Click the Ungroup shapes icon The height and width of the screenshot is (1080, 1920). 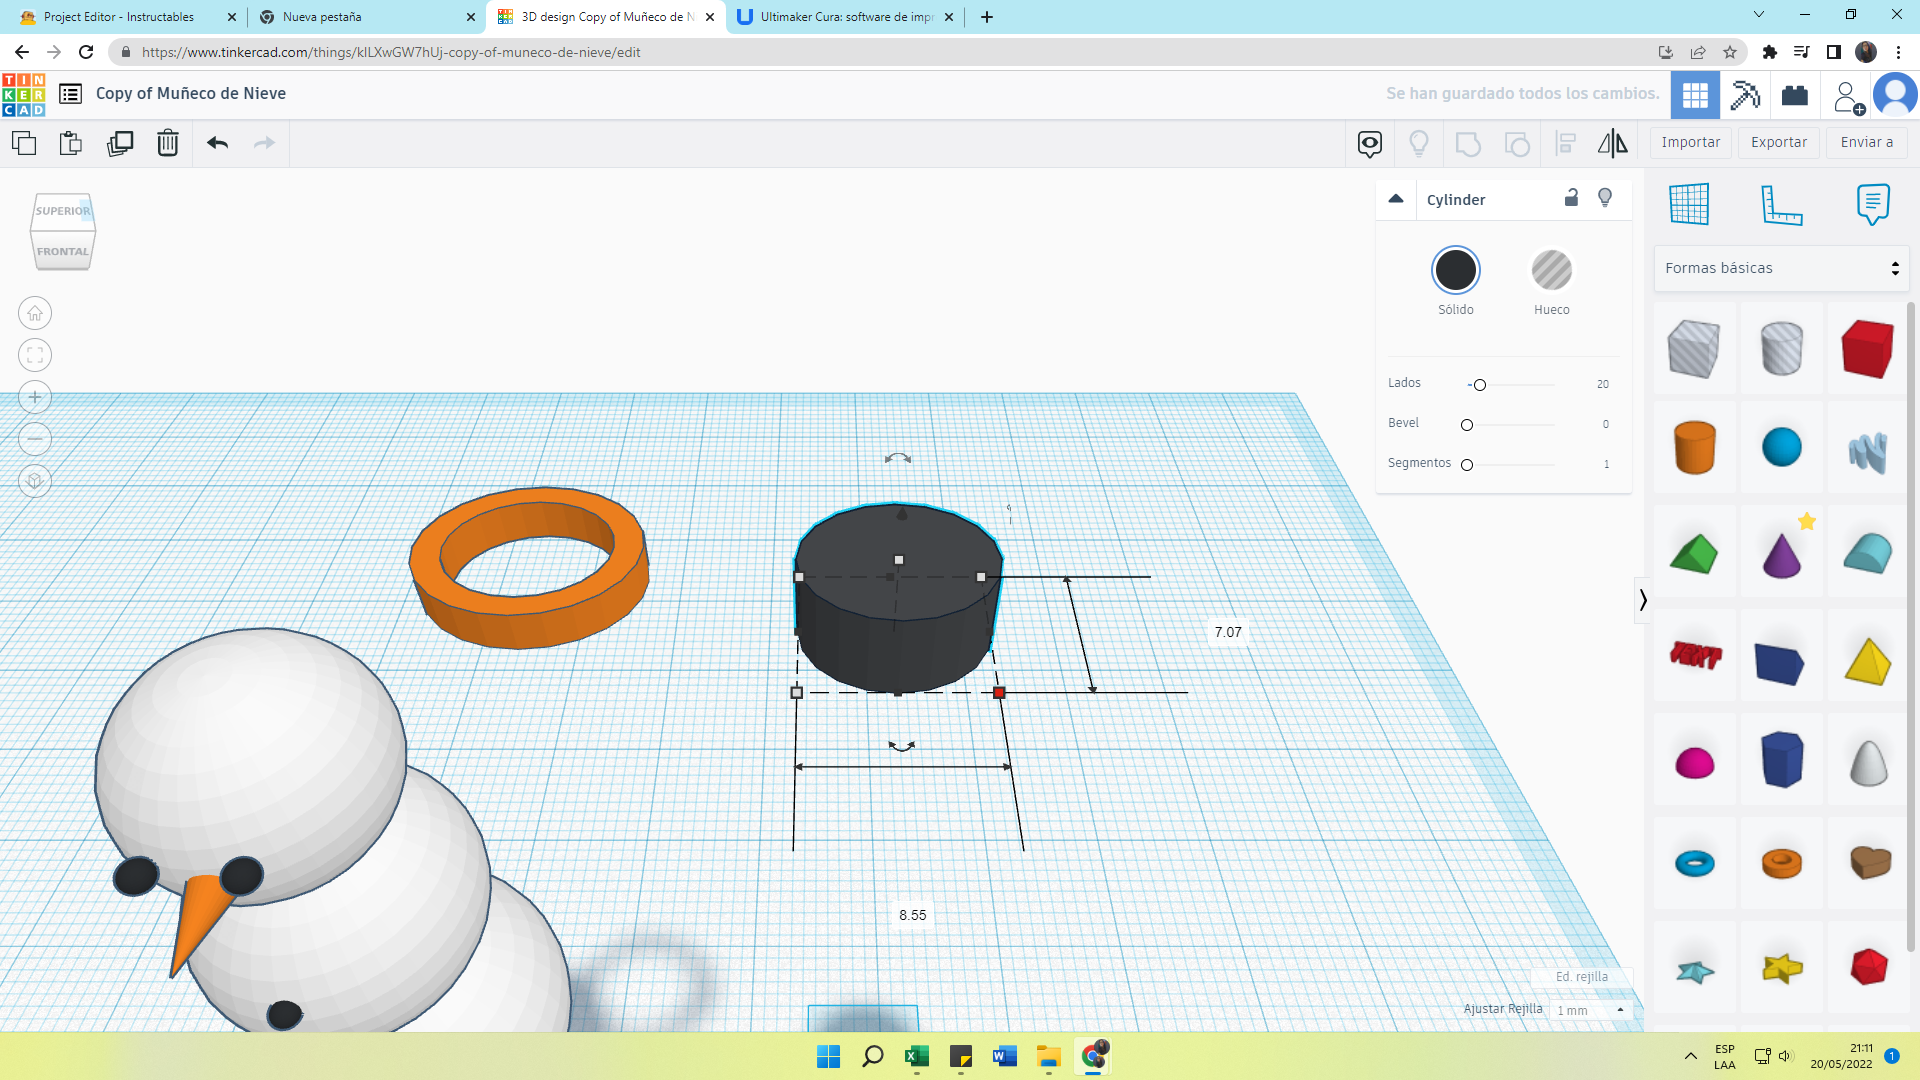click(1517, 144)
